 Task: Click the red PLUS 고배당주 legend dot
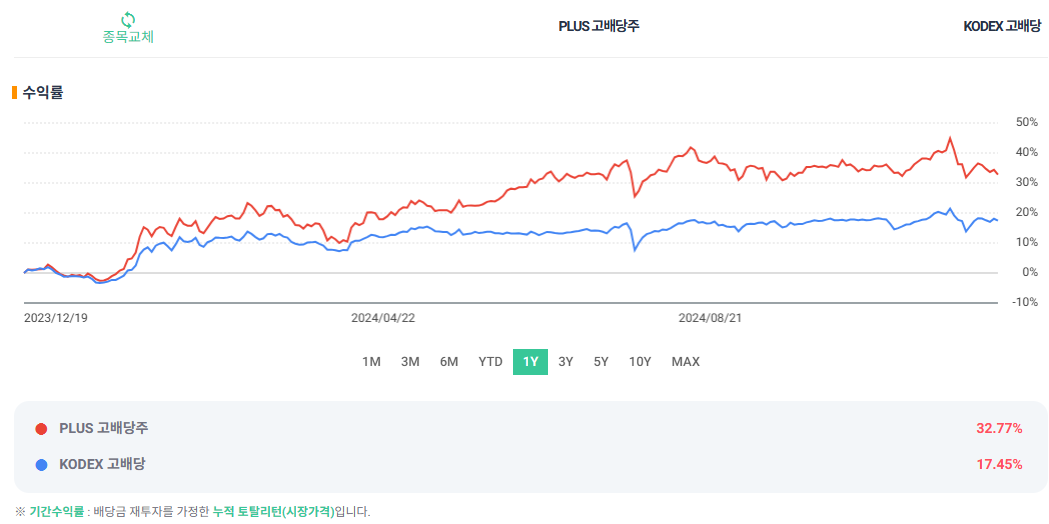click(x=41, y=429)
